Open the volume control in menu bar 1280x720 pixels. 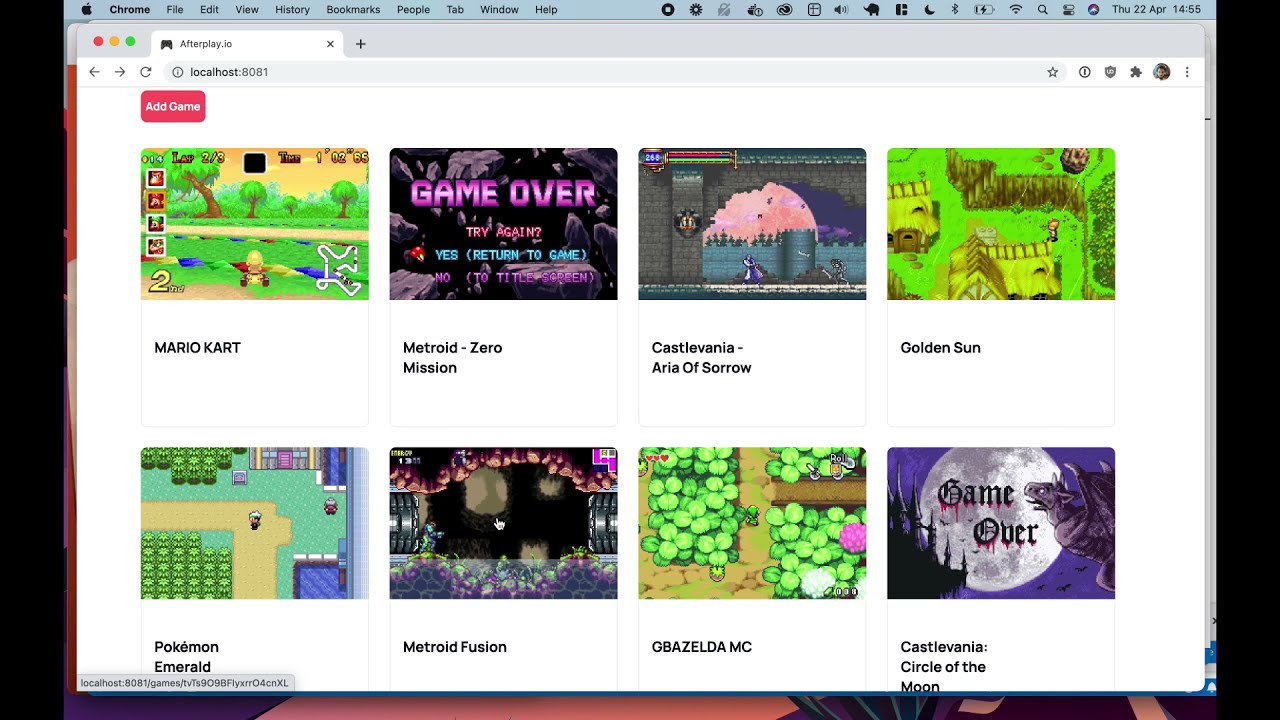pos(841,9)
